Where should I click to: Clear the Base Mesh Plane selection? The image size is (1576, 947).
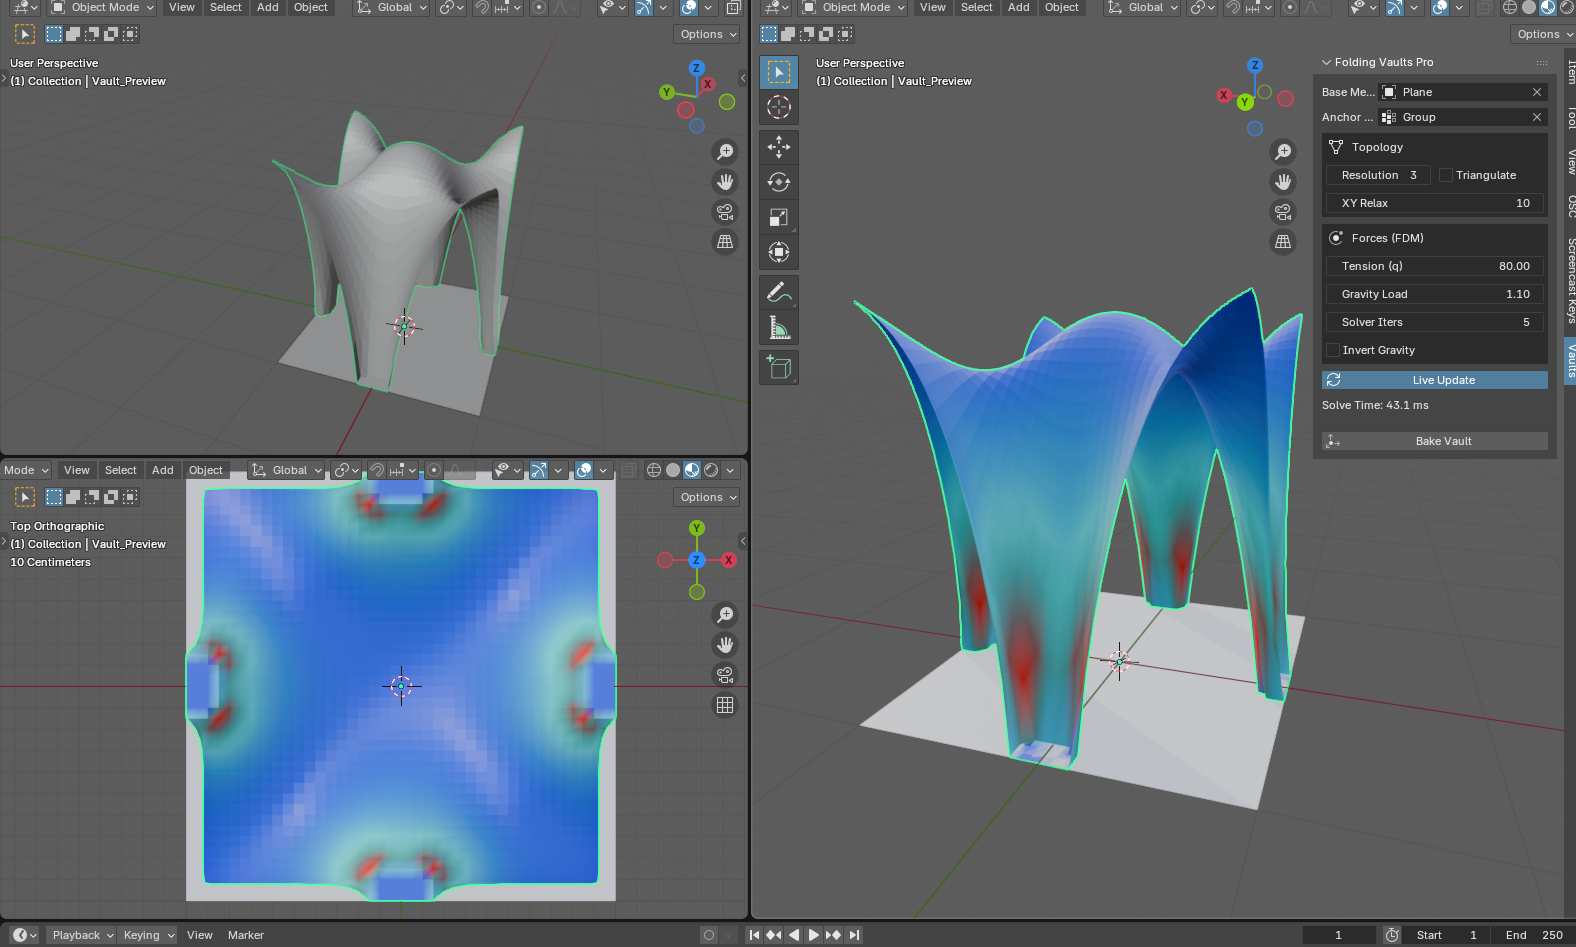(x=1537, y=92)
